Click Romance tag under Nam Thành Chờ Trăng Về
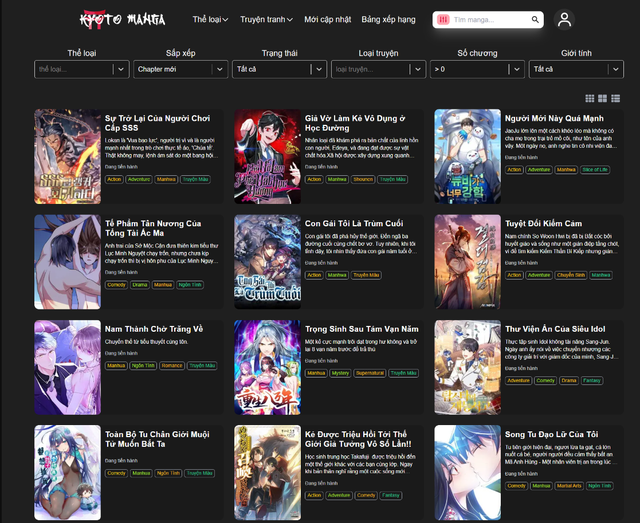 pyautogui.click(x=172, y=365)
